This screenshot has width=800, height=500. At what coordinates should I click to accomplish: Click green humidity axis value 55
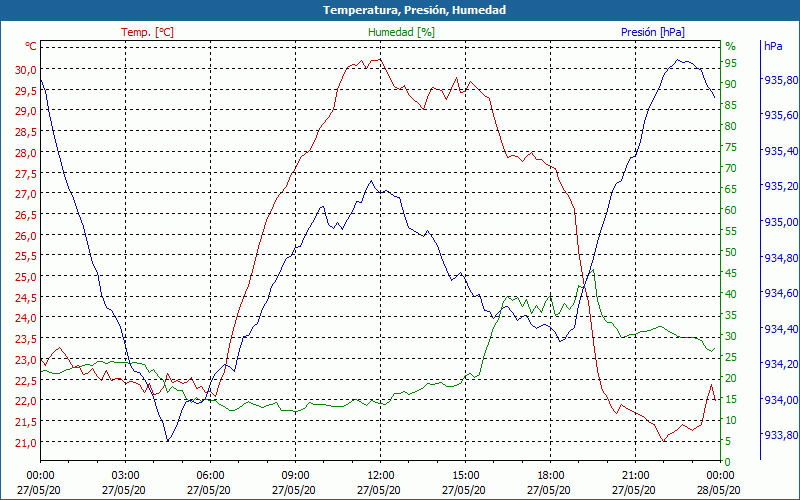[x=731, y=231]
